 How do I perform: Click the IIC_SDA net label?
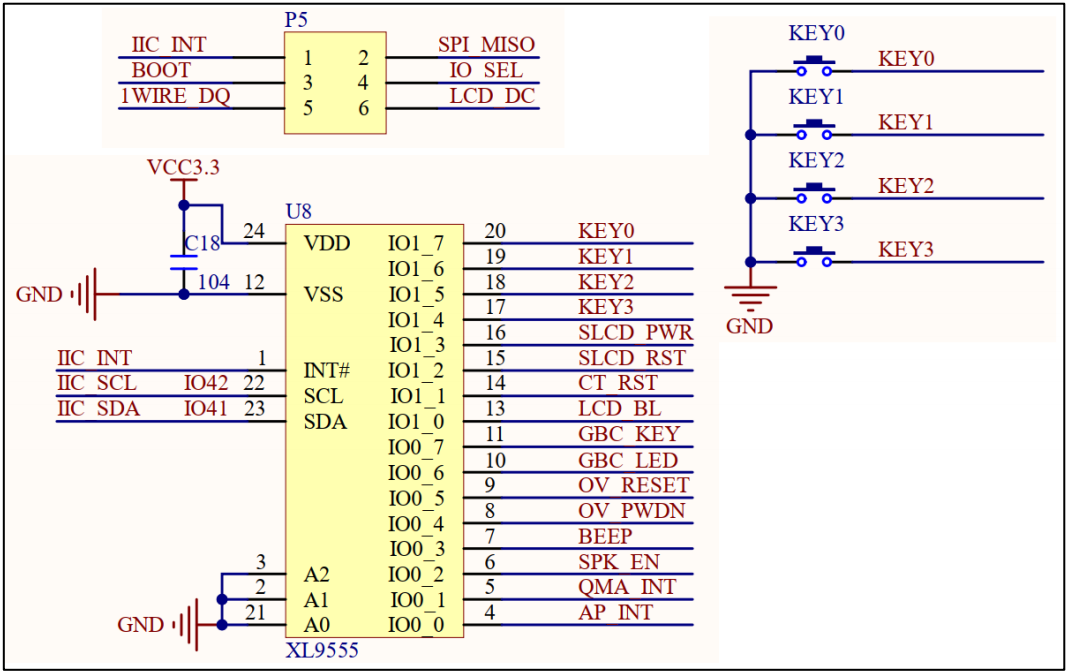coord(98,409)
